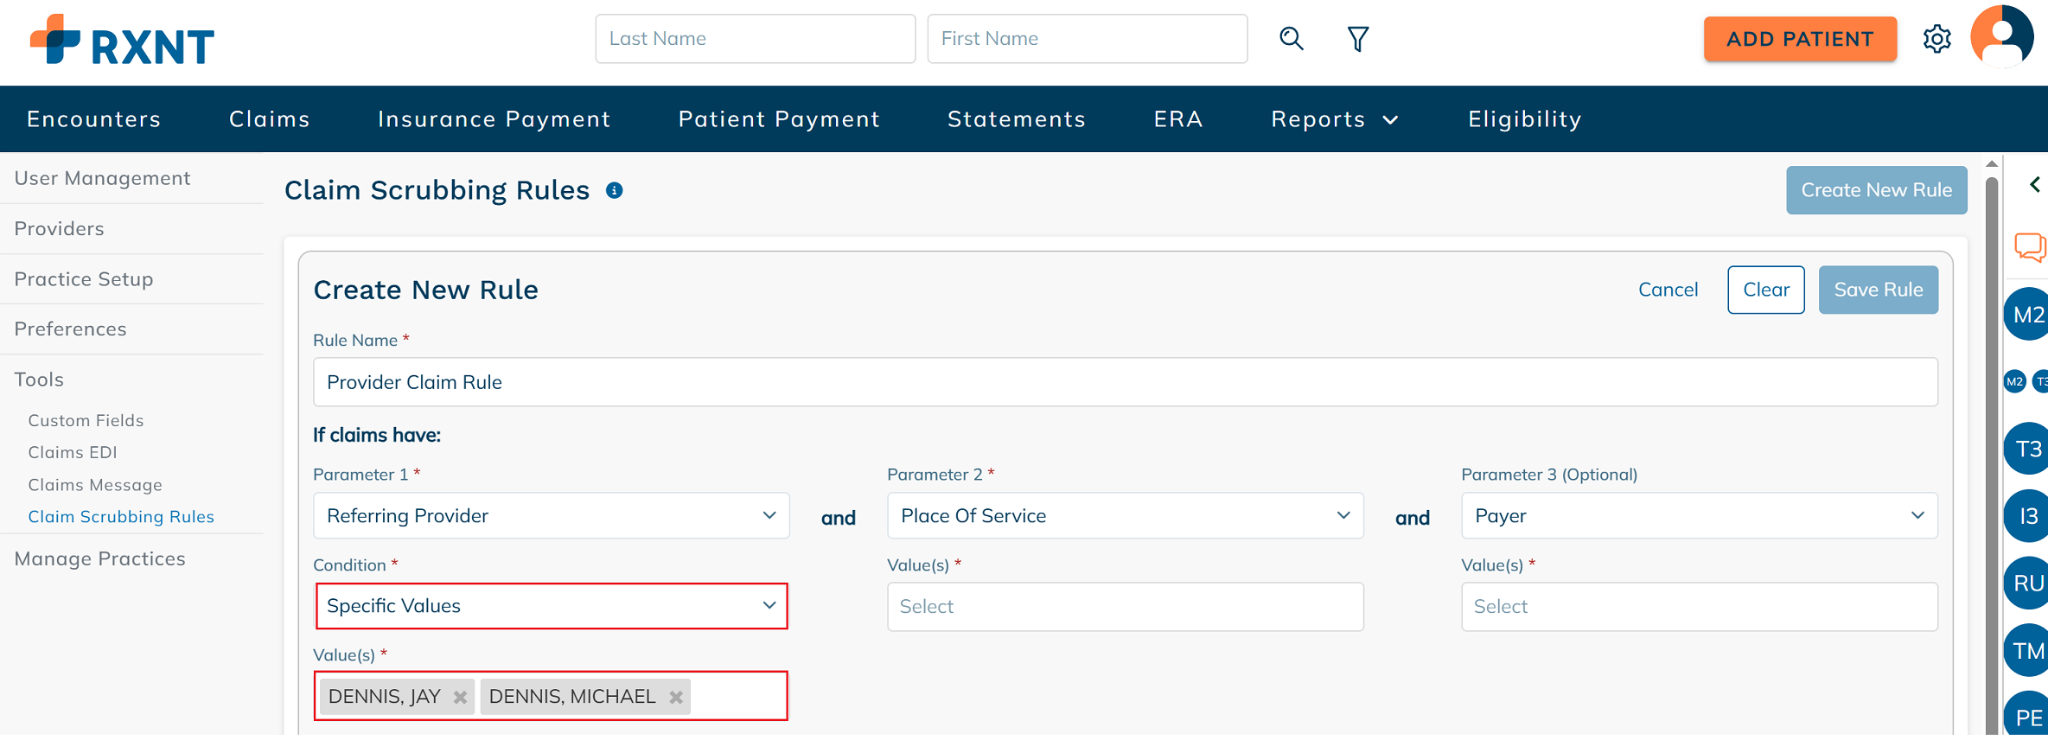Remove DENNIS, JAY from values
The height and width of the screenshot is (735, 2048).
(x=460, y=697)
